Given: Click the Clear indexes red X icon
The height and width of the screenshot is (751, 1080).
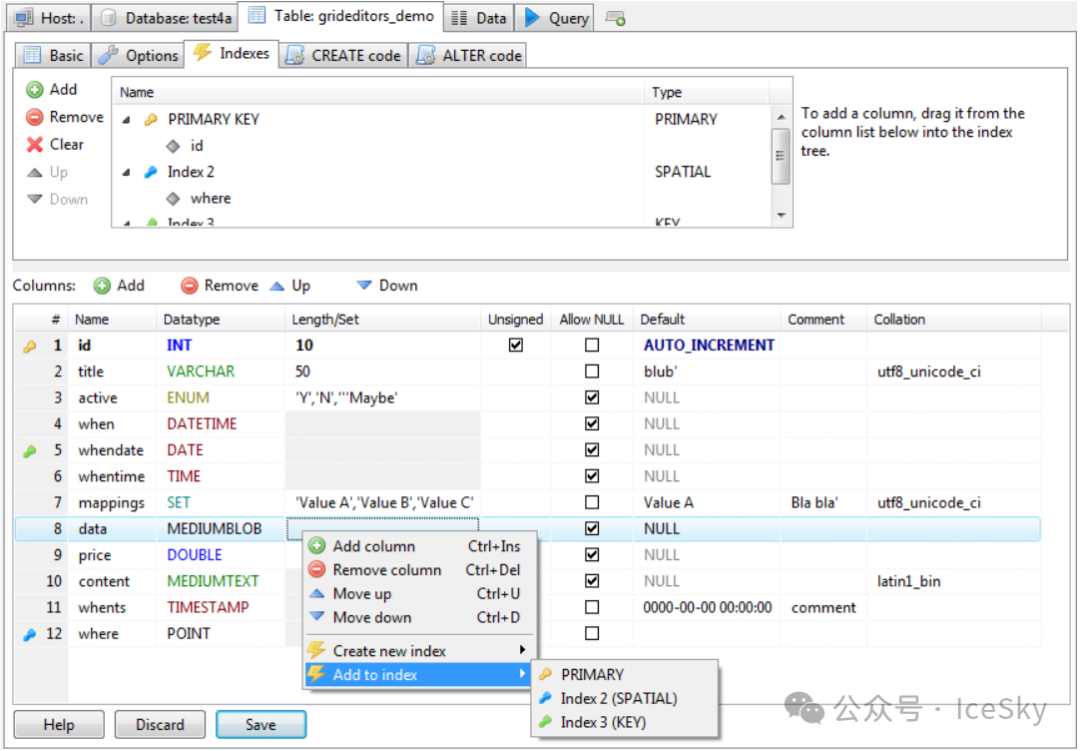Looking at the screenshot, I should point(35,144).
